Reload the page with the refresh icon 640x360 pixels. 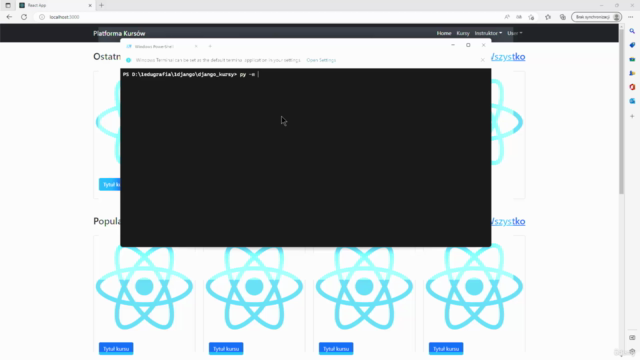[24, 17]
